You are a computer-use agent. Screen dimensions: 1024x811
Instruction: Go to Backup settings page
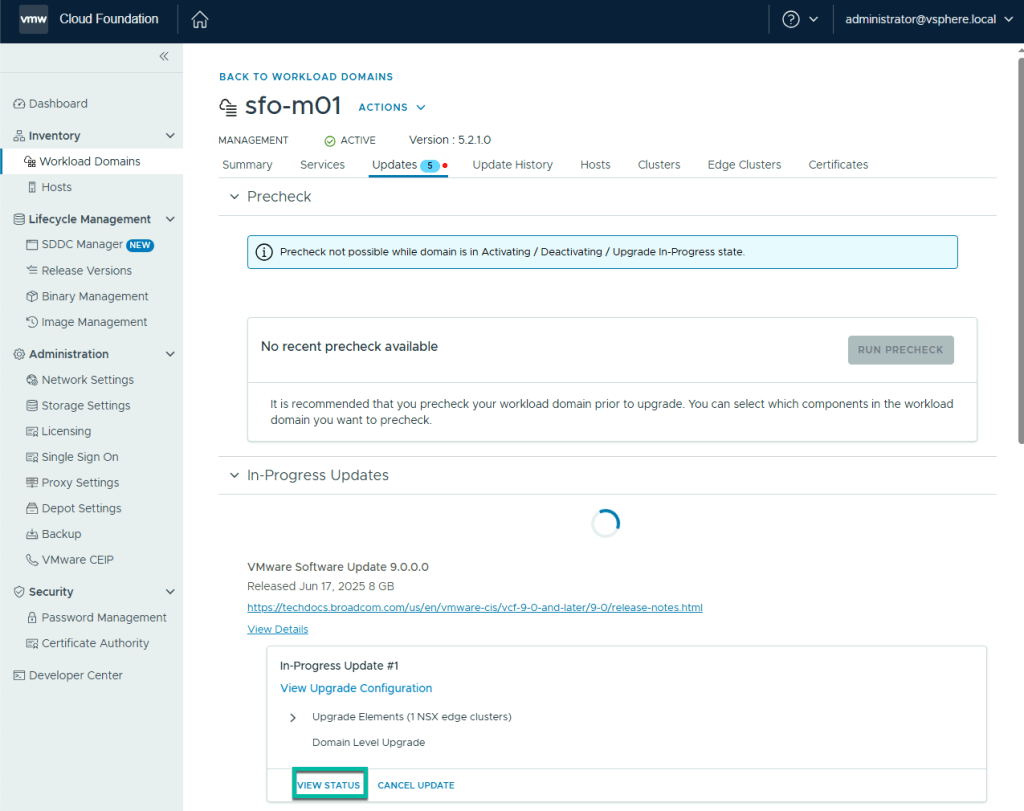(x=61, y=534)
